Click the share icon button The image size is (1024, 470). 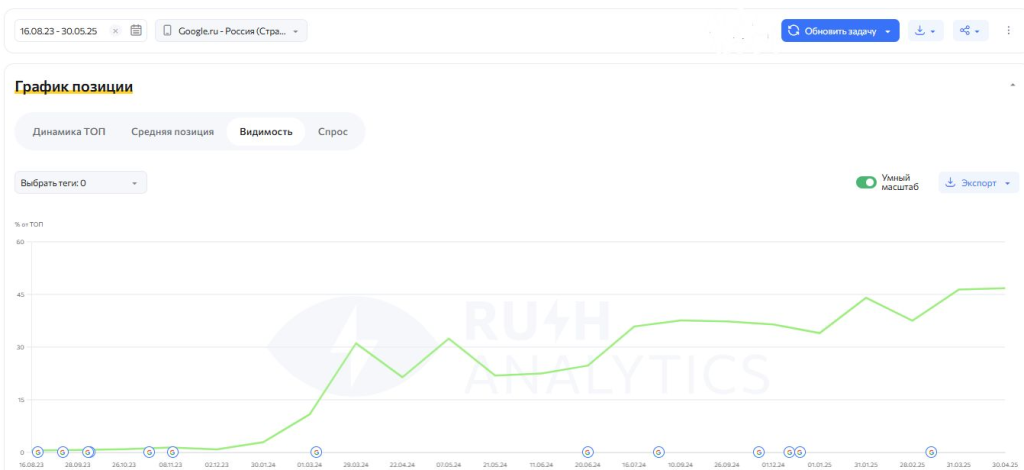click(x=969, y=31)
